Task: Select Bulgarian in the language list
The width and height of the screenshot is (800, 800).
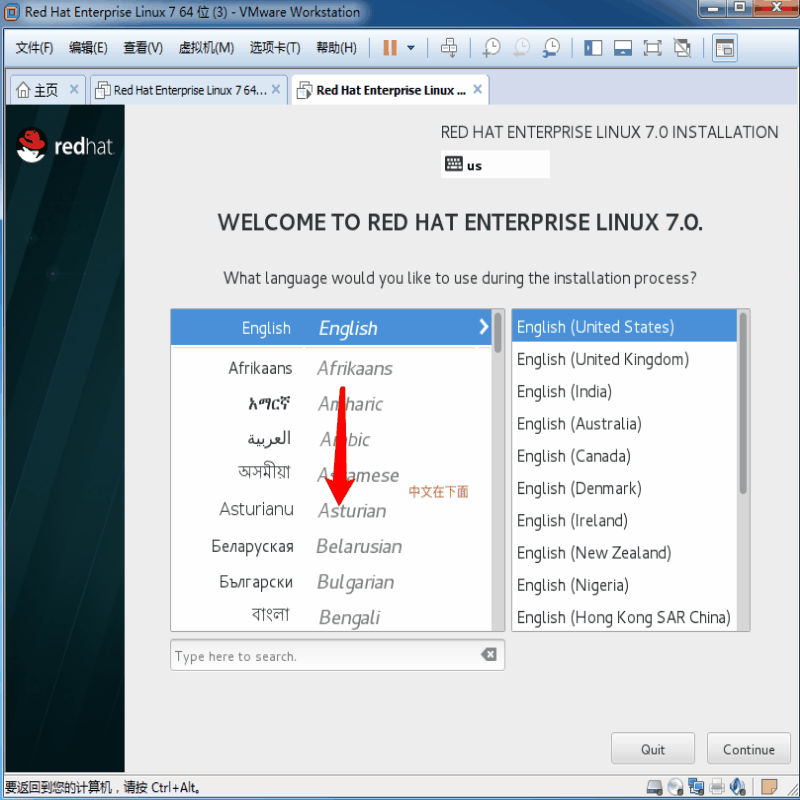Action: (x=331, y=582)
